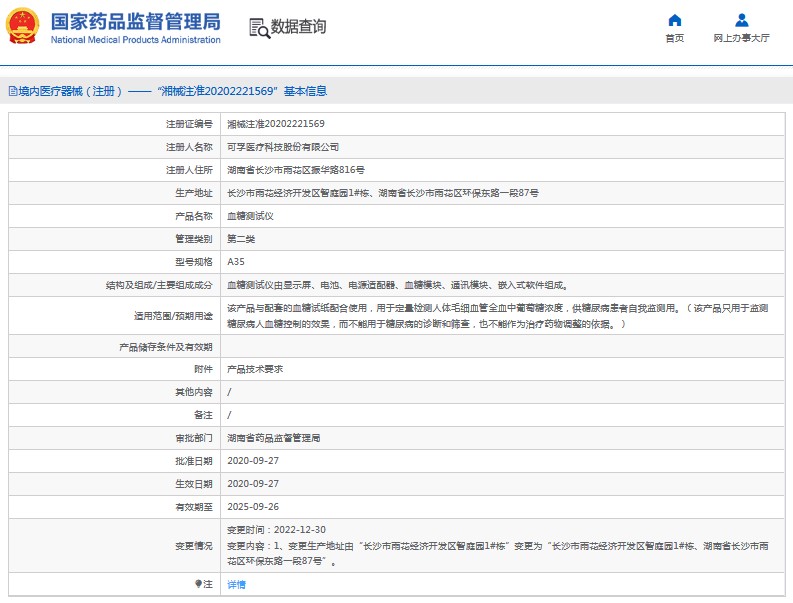The width and height of the screenshot is (793, 603).
Task: Open the 详情 link at the bottom
Action: [236, 584]
